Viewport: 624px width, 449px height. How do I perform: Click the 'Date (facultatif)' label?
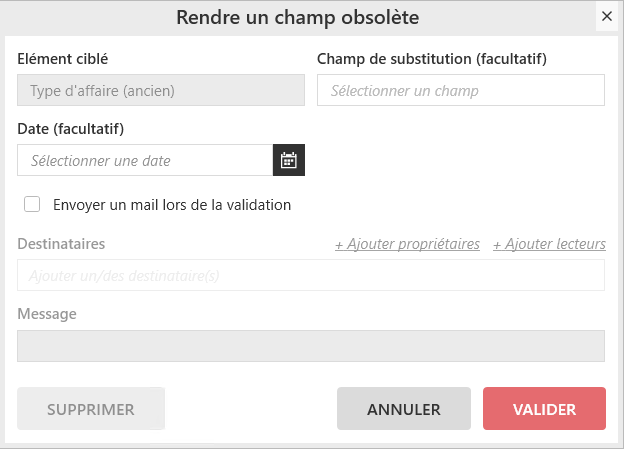(x=70, y=129)
